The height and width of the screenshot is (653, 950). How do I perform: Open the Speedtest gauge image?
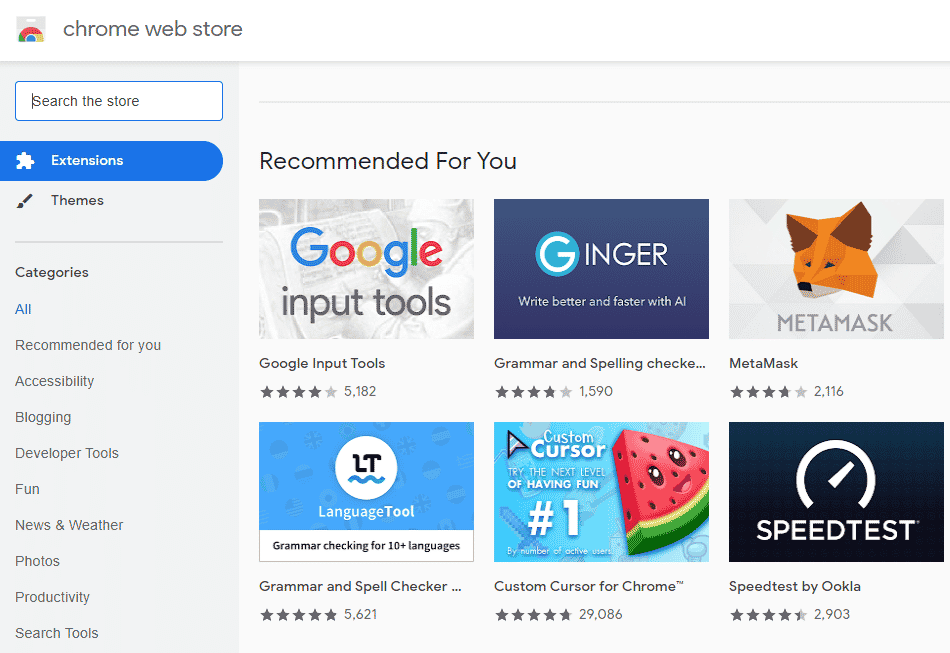tap(836, 491)
